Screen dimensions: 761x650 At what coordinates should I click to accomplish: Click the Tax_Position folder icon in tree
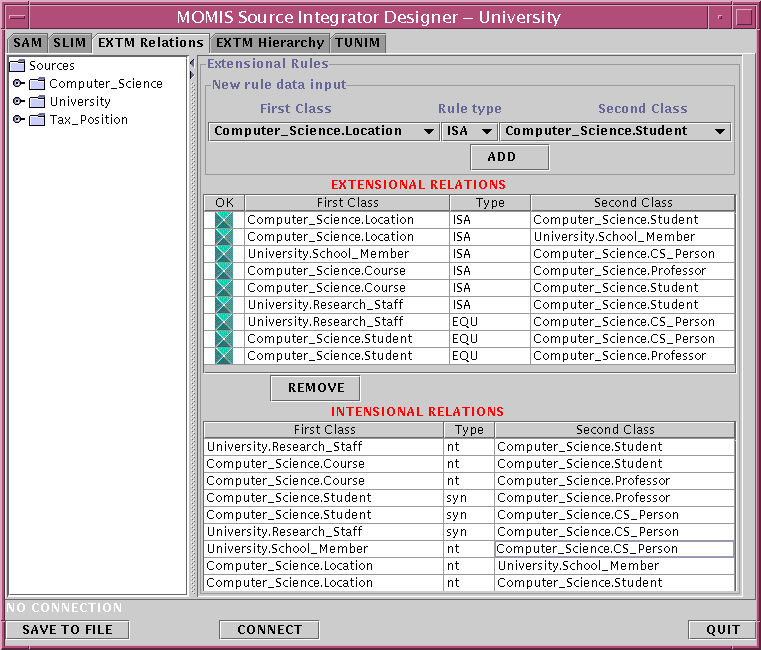tap(37, 120)
